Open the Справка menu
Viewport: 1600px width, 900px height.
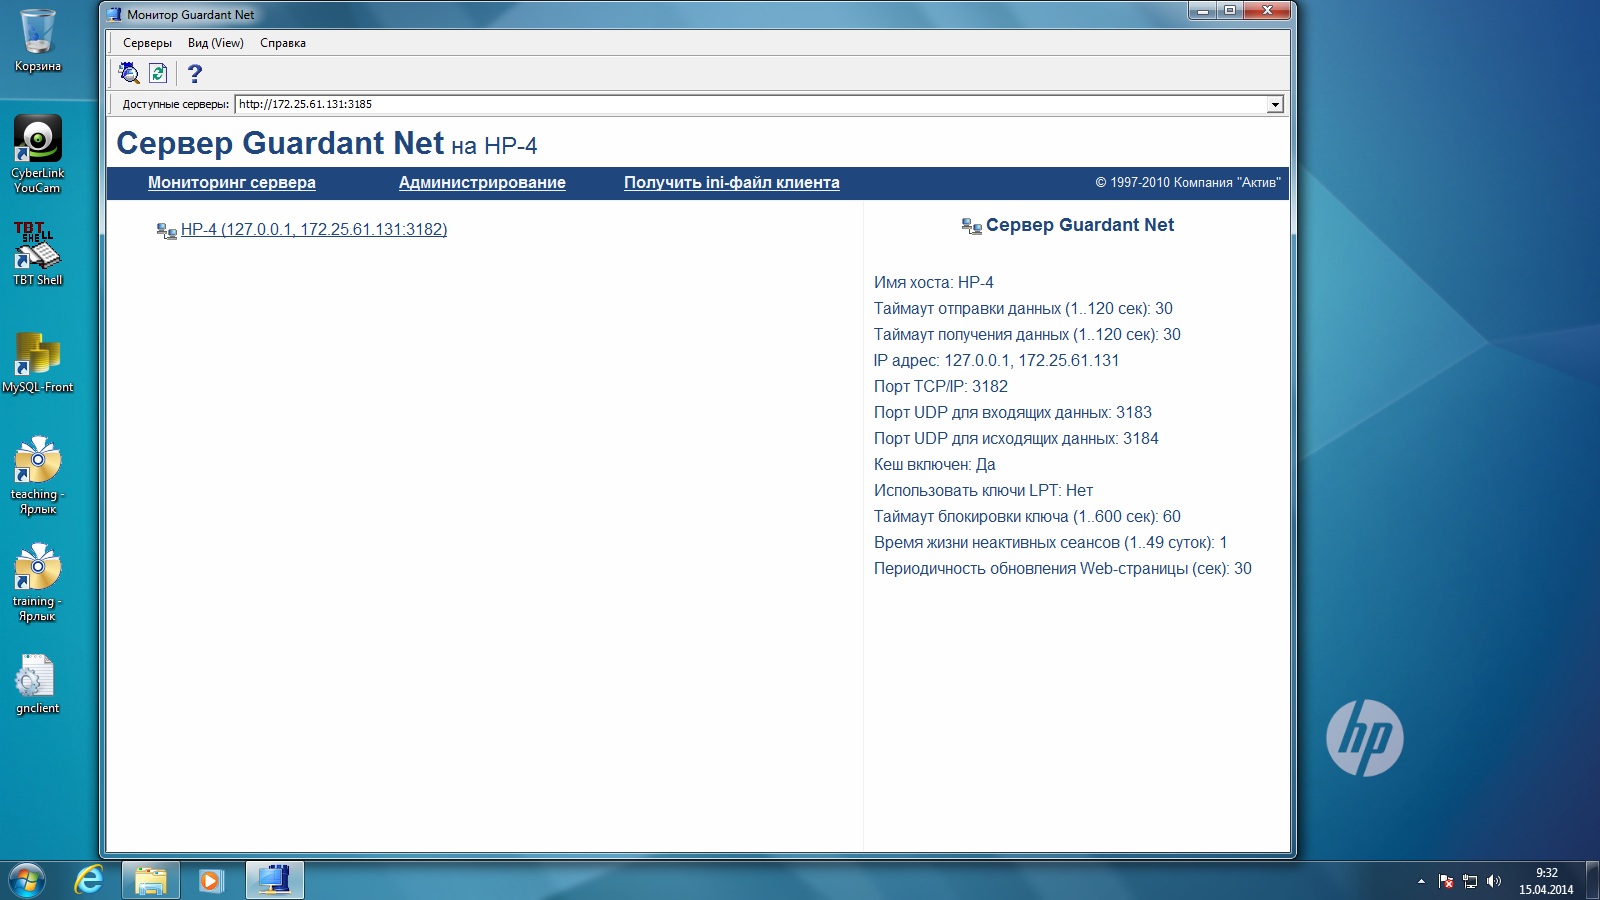click(x=283, y=43)
